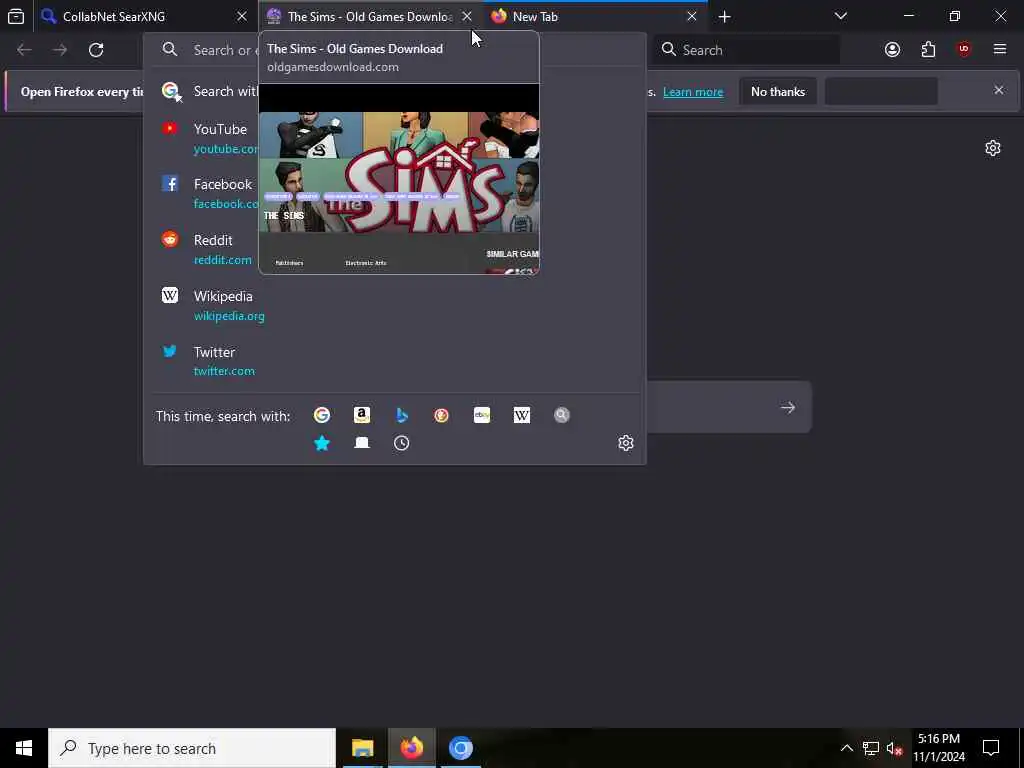The image size is (1024, 768).
Task: Open Firefox application hamburger menu
Action: (1000, 50)
